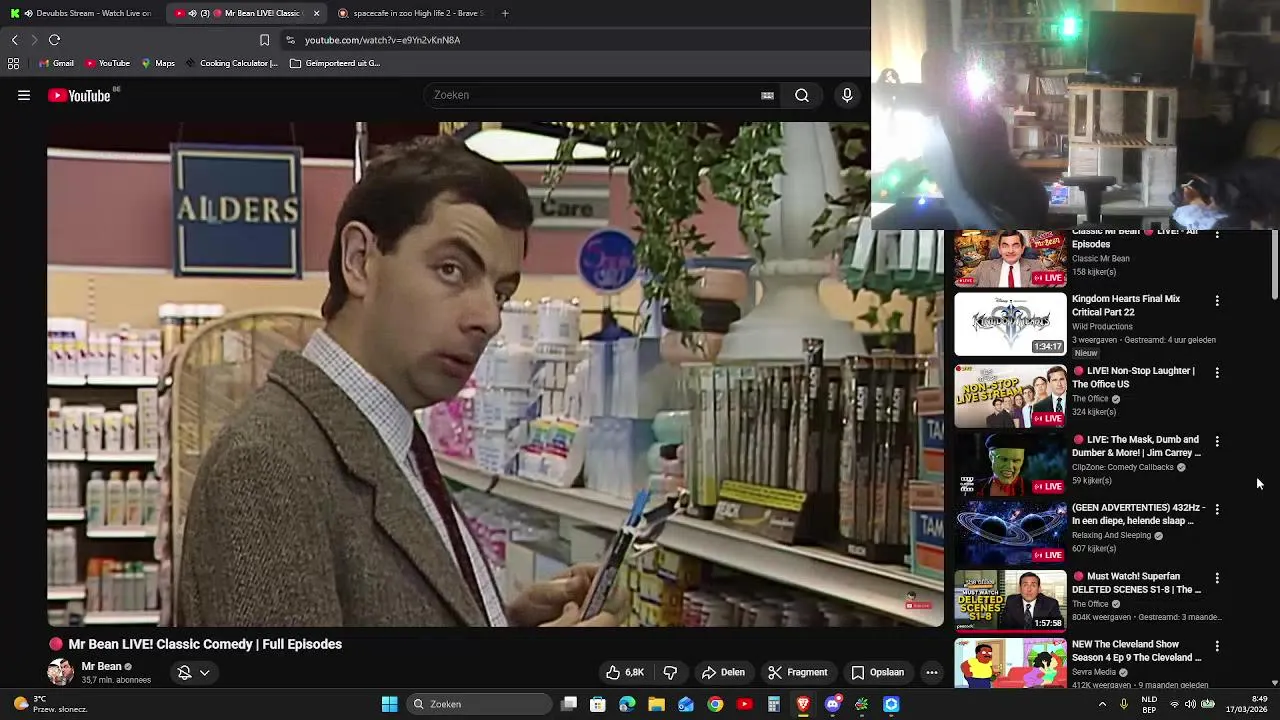Show hidden system tray icons
Screen dimensions: 1280x720
pos(1102,704)
